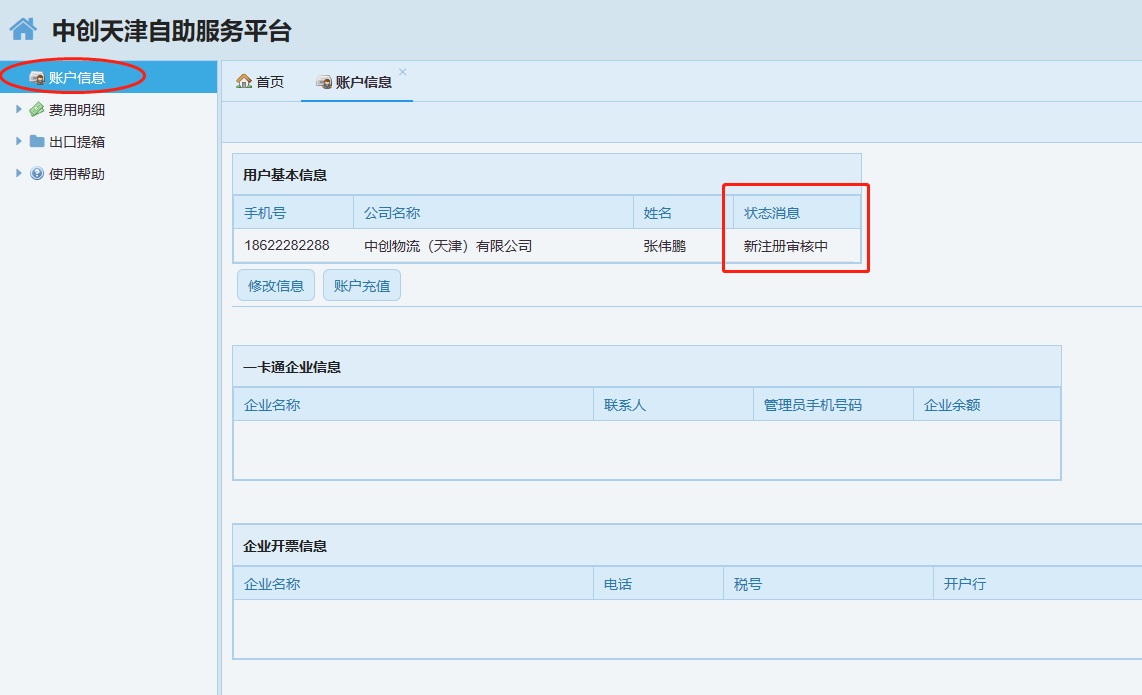Viewport: 1142px width, 695px height.
Task: Click the home icon beside the platform title
Action: (23, 29)
